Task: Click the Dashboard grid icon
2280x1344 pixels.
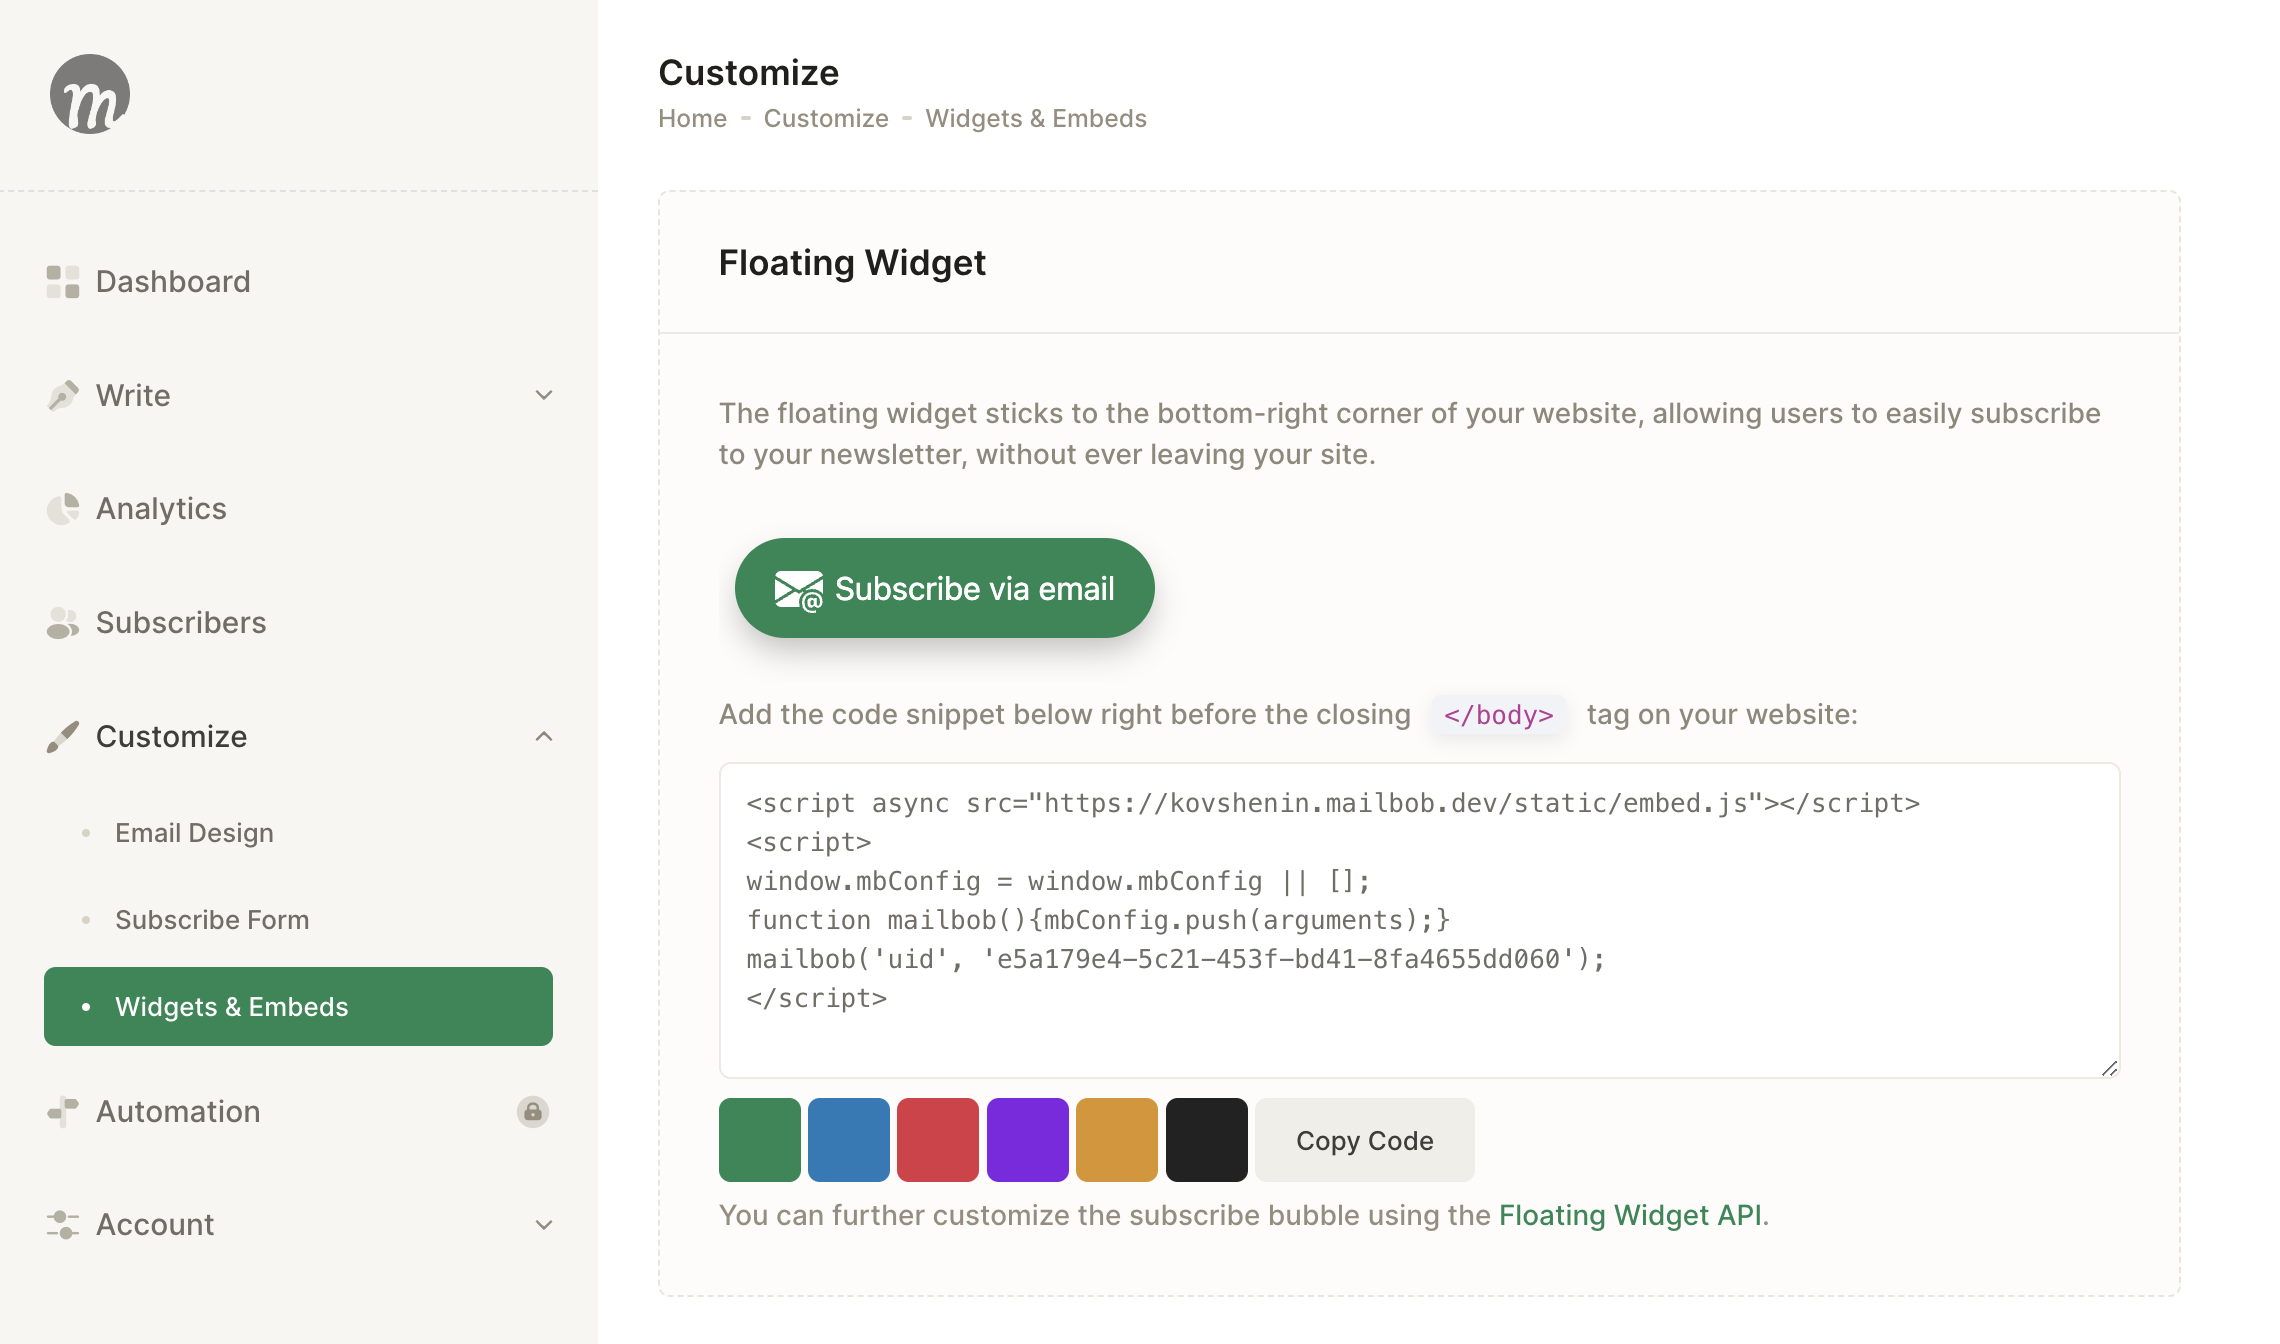Action: click(x=63, y=282)
